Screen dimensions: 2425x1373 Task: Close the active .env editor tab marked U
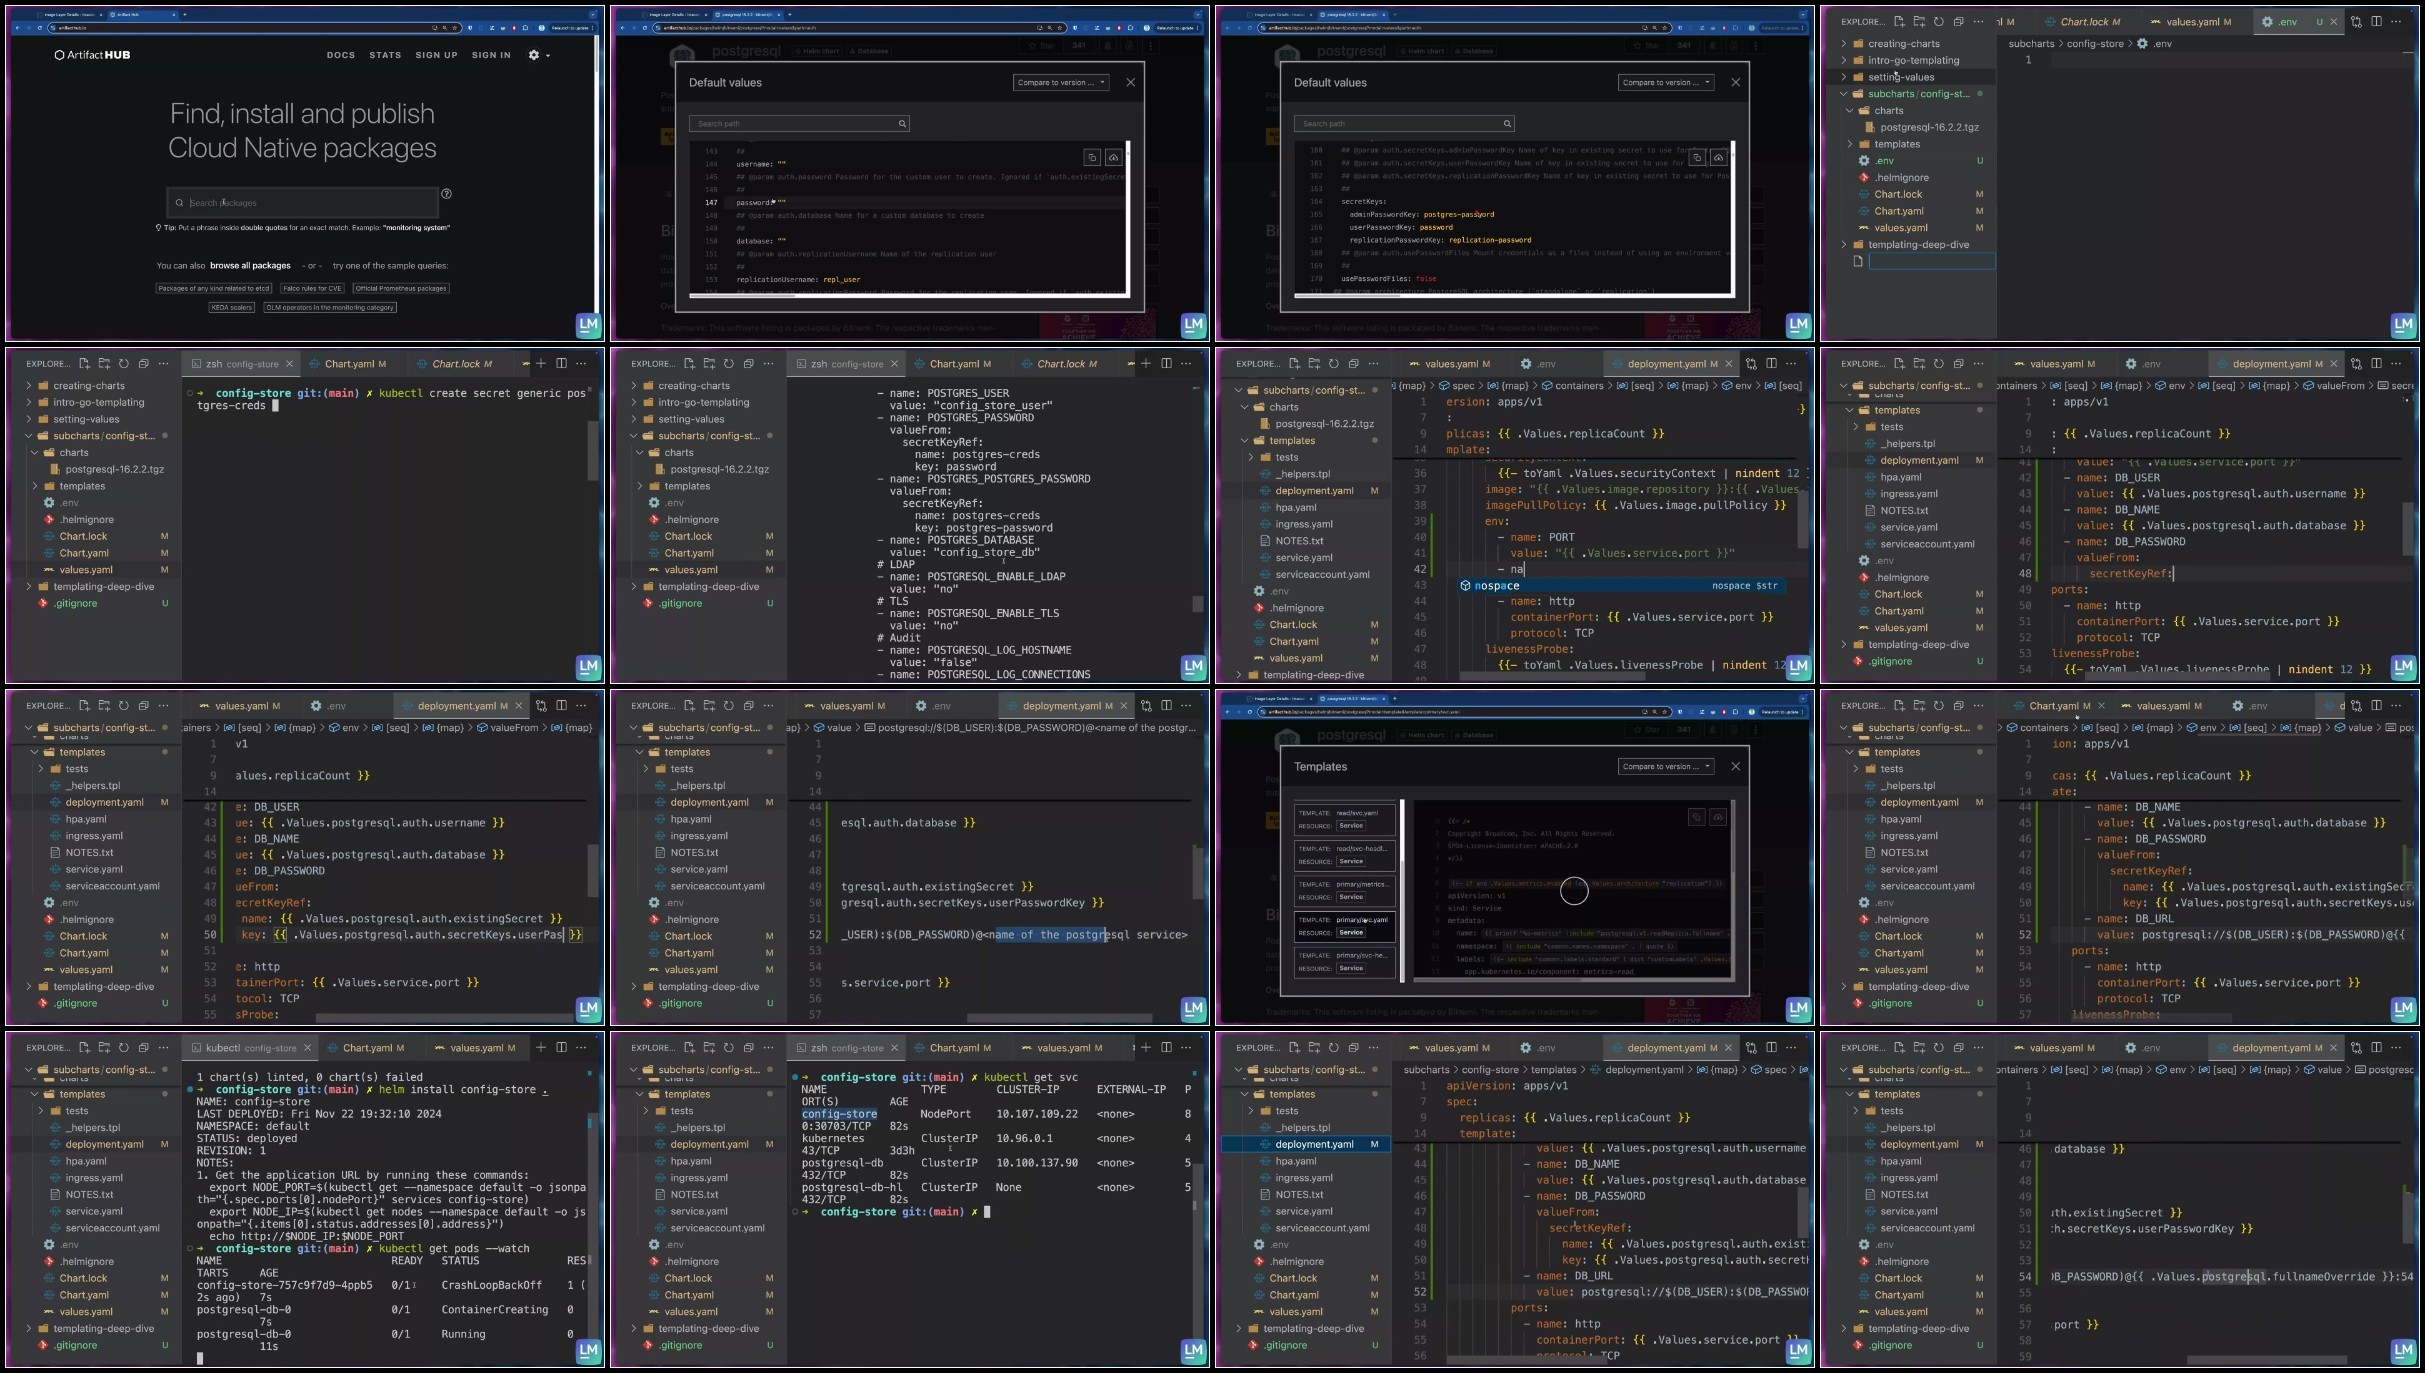click(x=2335, y=22)
